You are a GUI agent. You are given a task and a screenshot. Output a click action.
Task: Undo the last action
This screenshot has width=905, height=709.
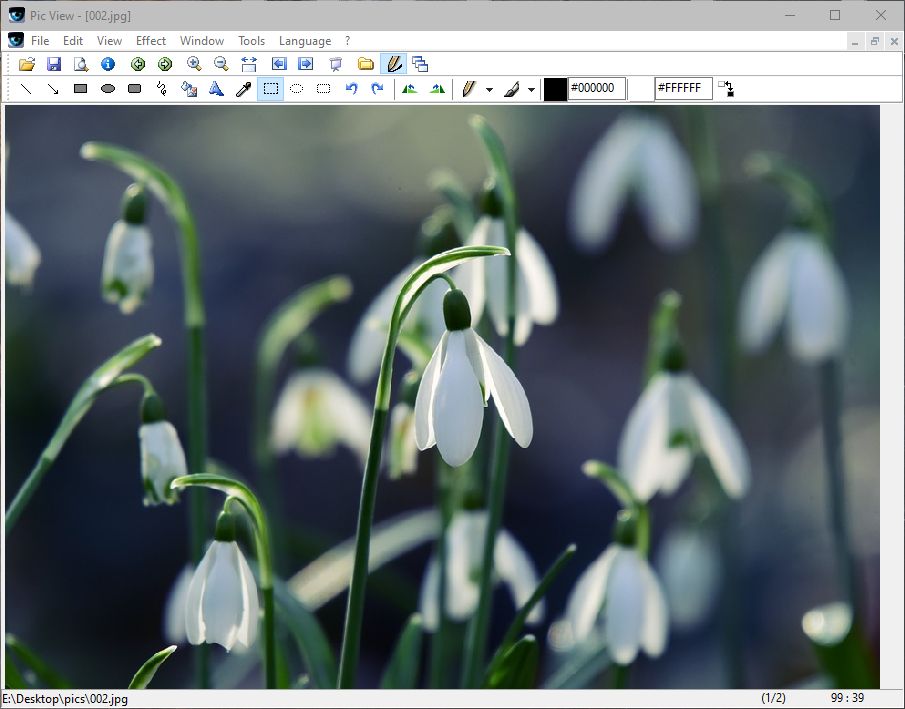click(350, 88)
